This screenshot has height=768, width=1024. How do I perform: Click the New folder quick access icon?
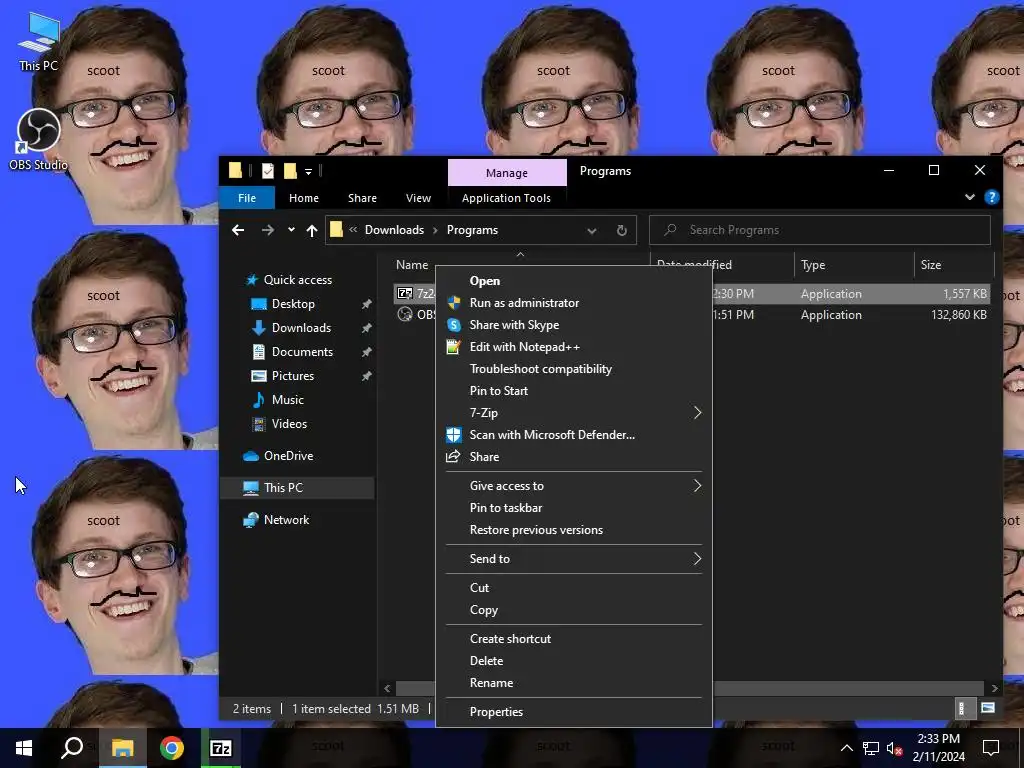coord(290,171)
